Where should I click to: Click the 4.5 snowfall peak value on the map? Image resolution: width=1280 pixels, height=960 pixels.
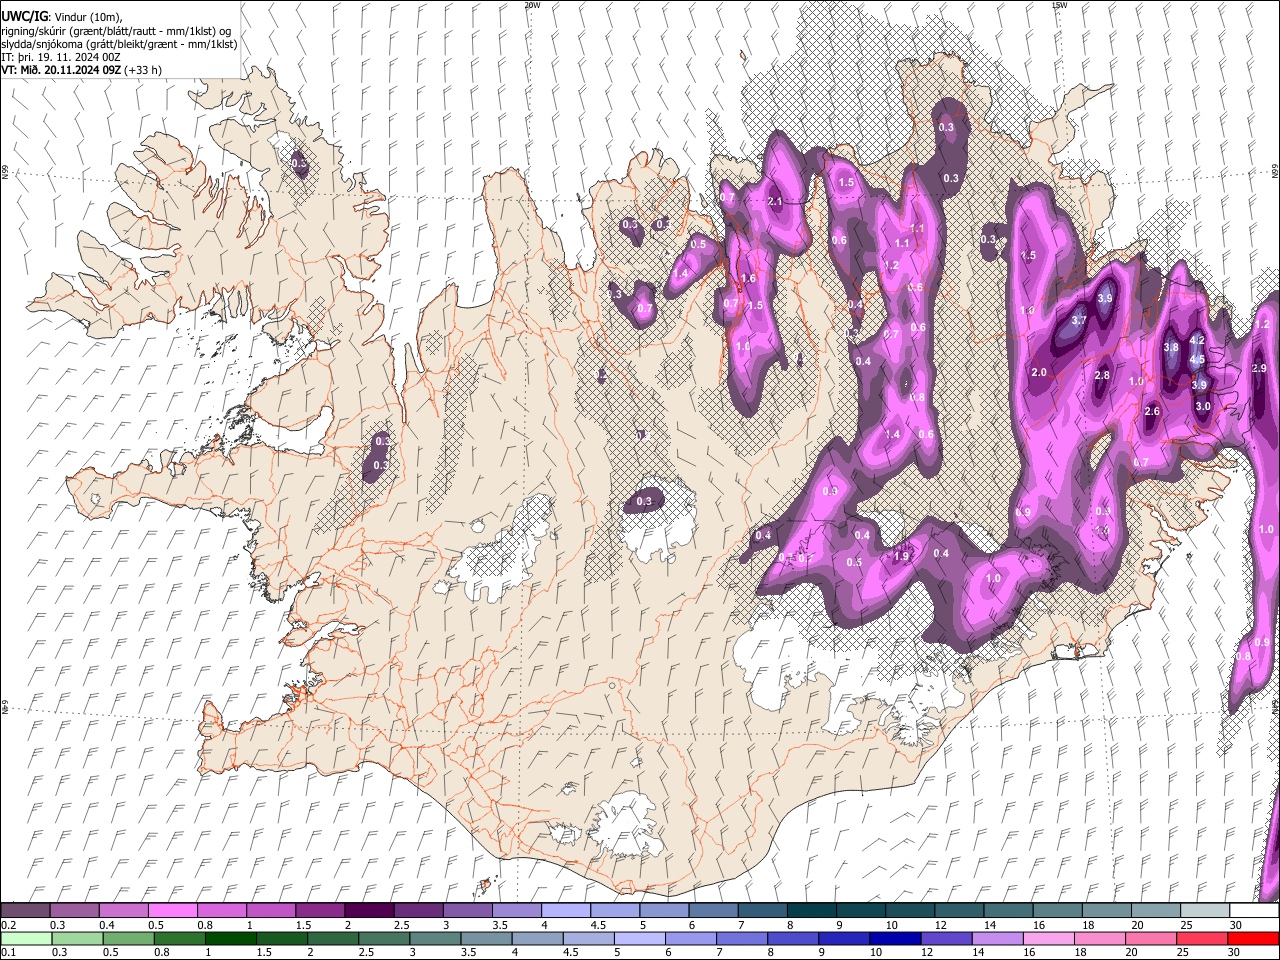coord(1197,360)
